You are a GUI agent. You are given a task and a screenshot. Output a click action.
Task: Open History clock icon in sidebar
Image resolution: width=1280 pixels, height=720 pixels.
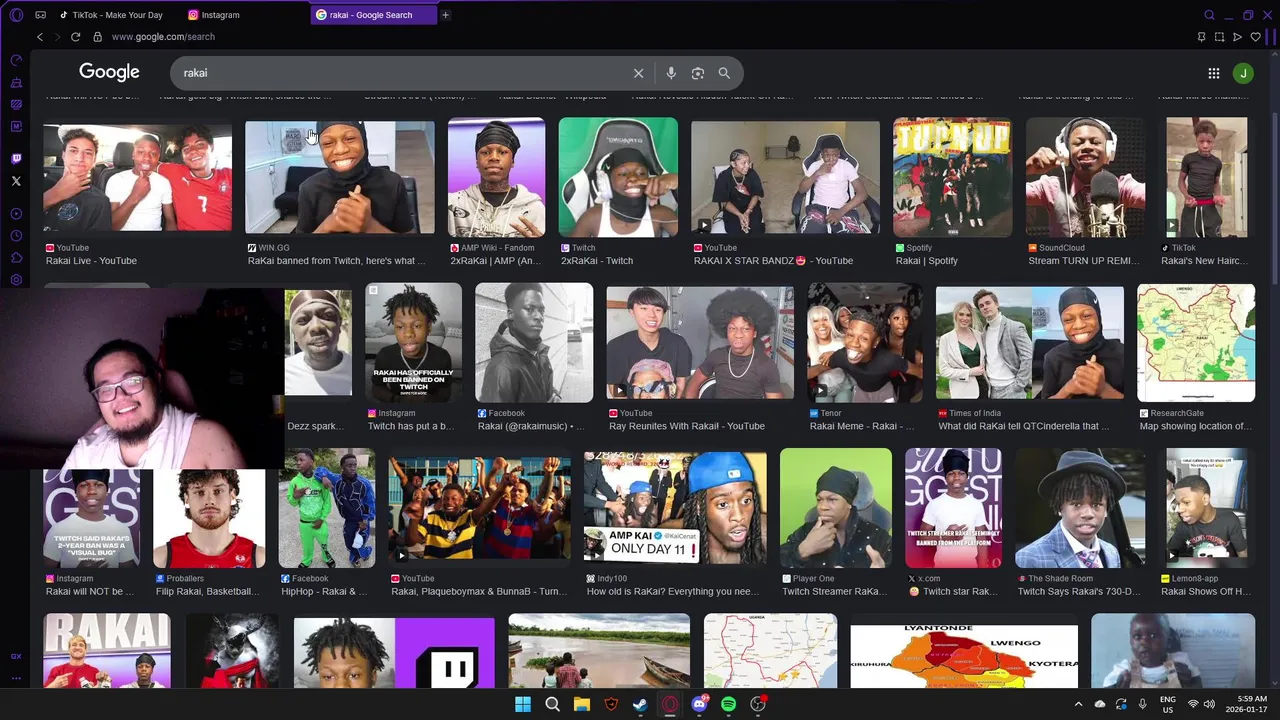(16, 236)
